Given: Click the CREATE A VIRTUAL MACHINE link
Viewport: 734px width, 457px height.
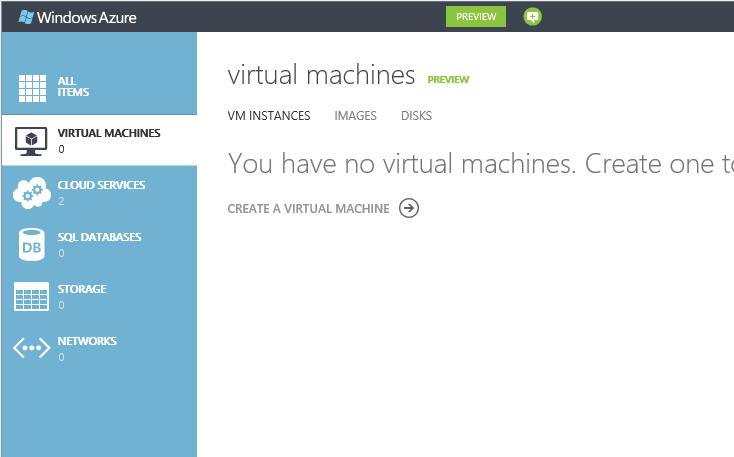Looking at the screenshot, I should (x=308, y=208).
